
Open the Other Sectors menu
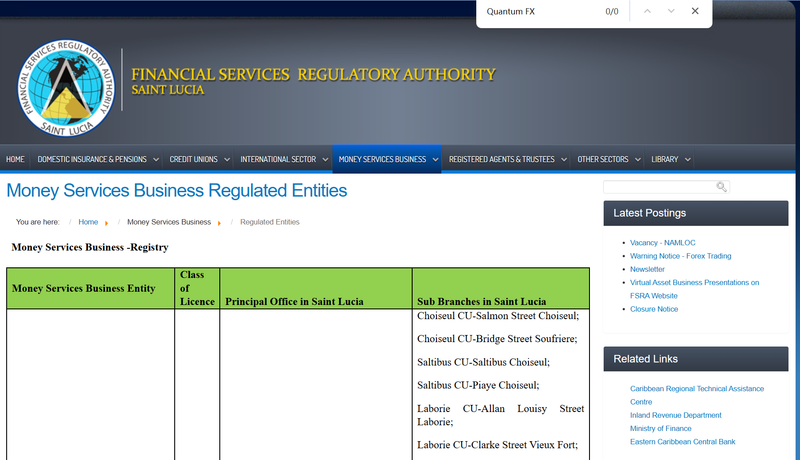603,159
